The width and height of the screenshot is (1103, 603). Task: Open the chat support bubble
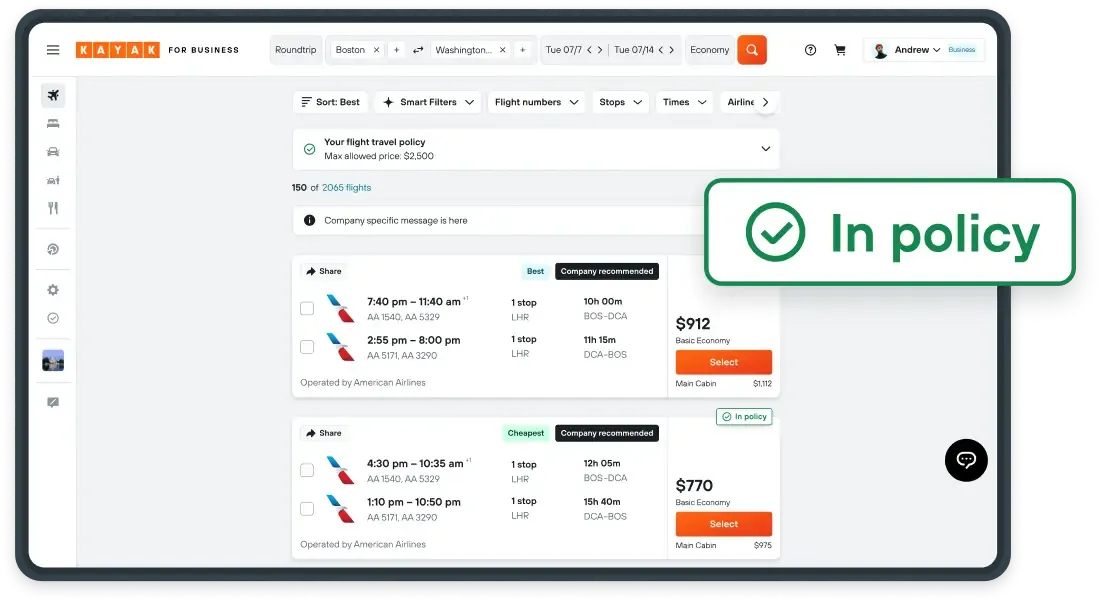(x=966, y=460)
